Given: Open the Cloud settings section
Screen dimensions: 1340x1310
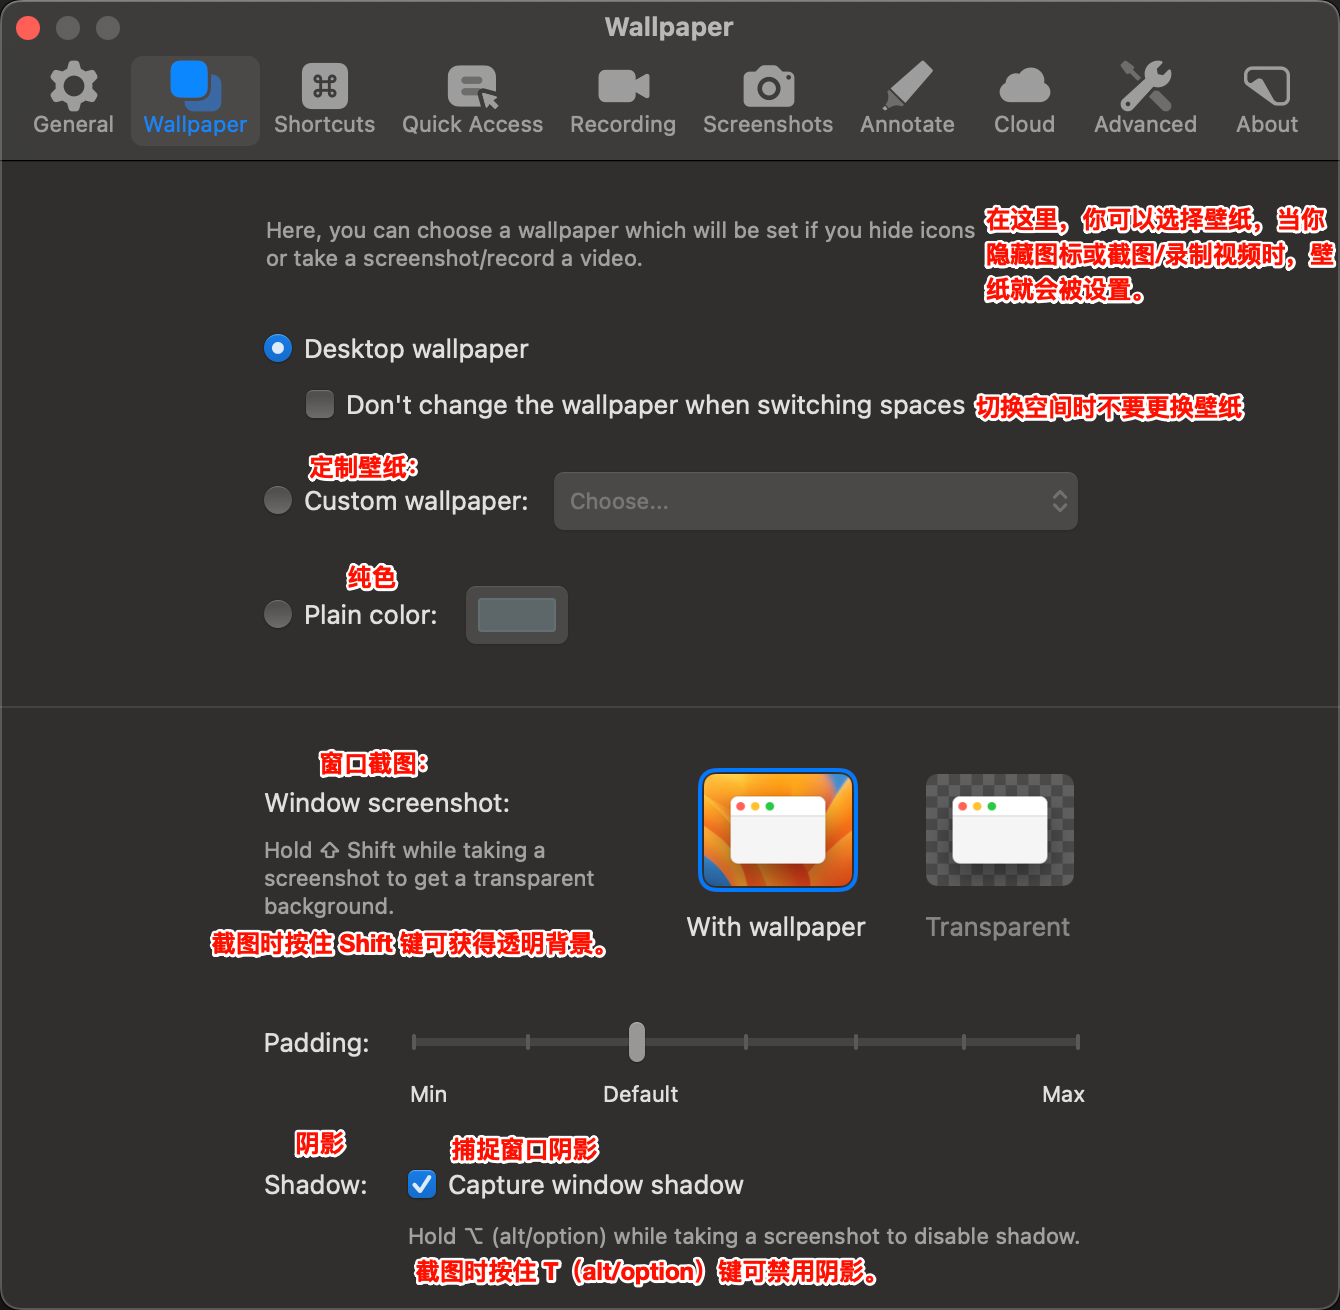Looking at the screenshot, I should (x=1024, y=95).
